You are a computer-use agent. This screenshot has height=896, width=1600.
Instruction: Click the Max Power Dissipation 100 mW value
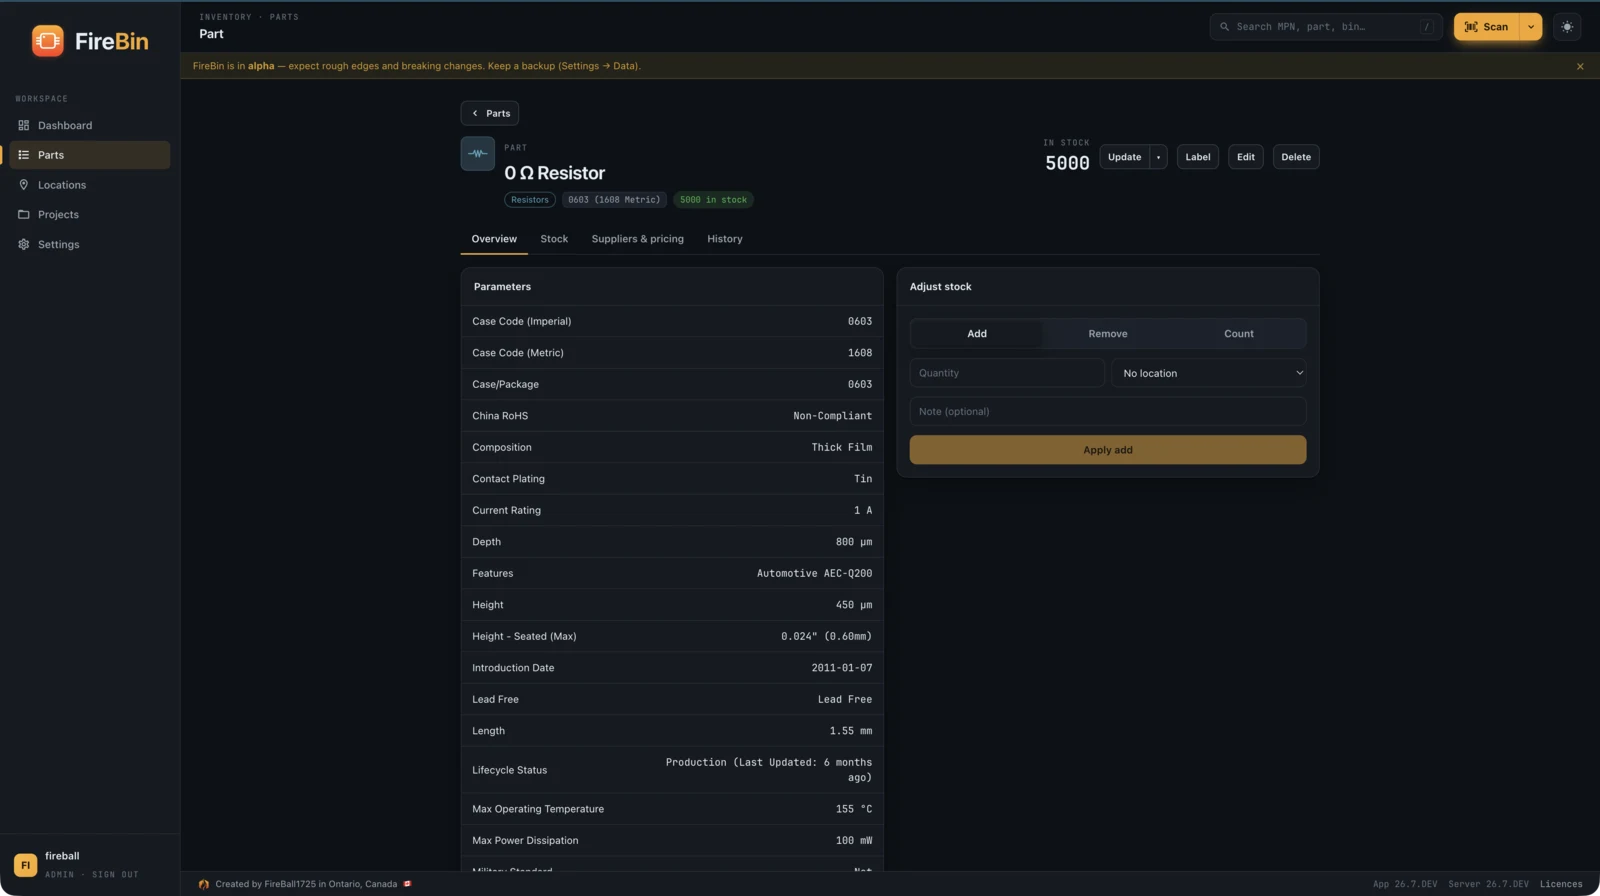854,841
